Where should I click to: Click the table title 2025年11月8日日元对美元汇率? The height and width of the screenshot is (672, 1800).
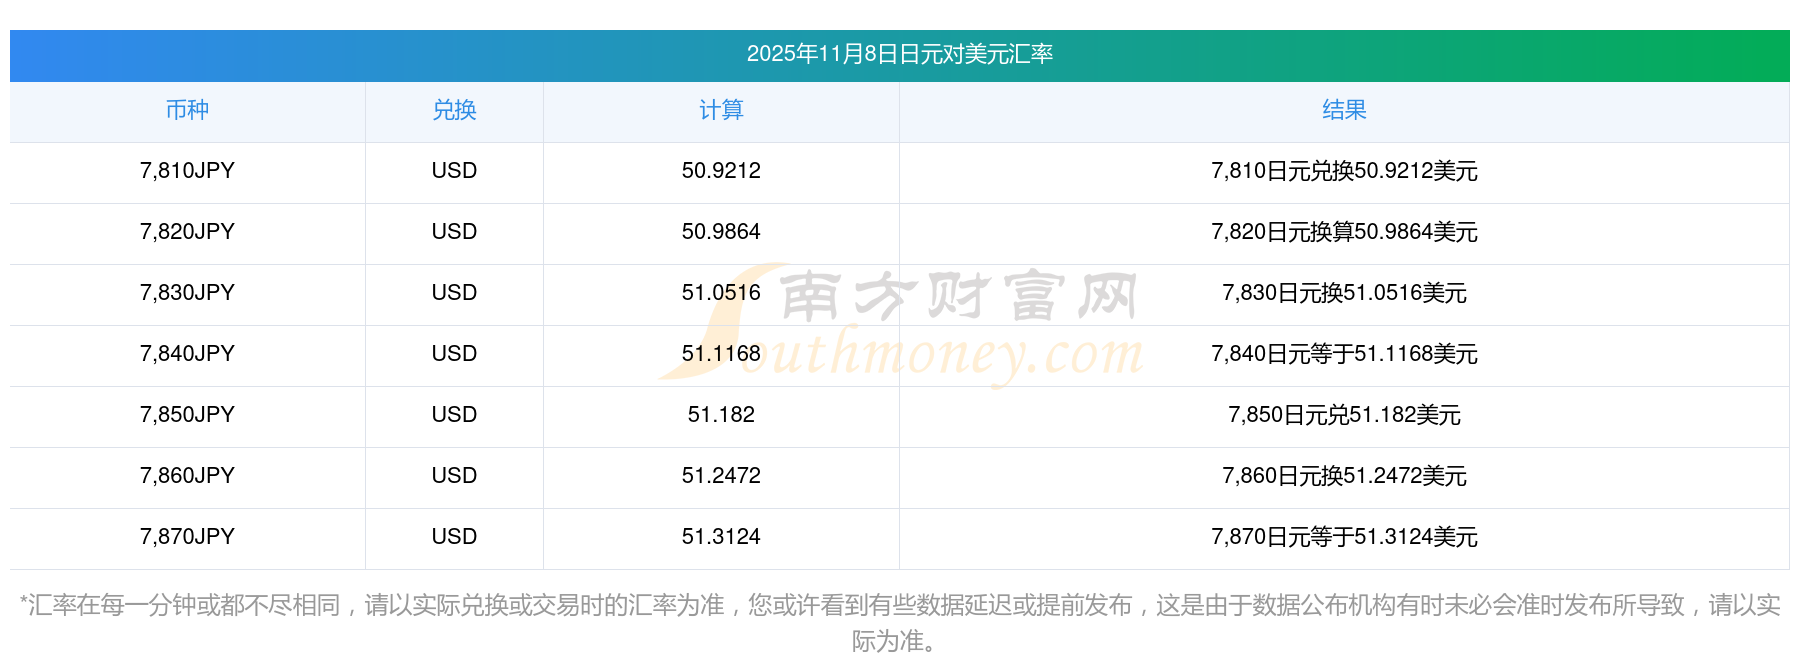point(900,54)
